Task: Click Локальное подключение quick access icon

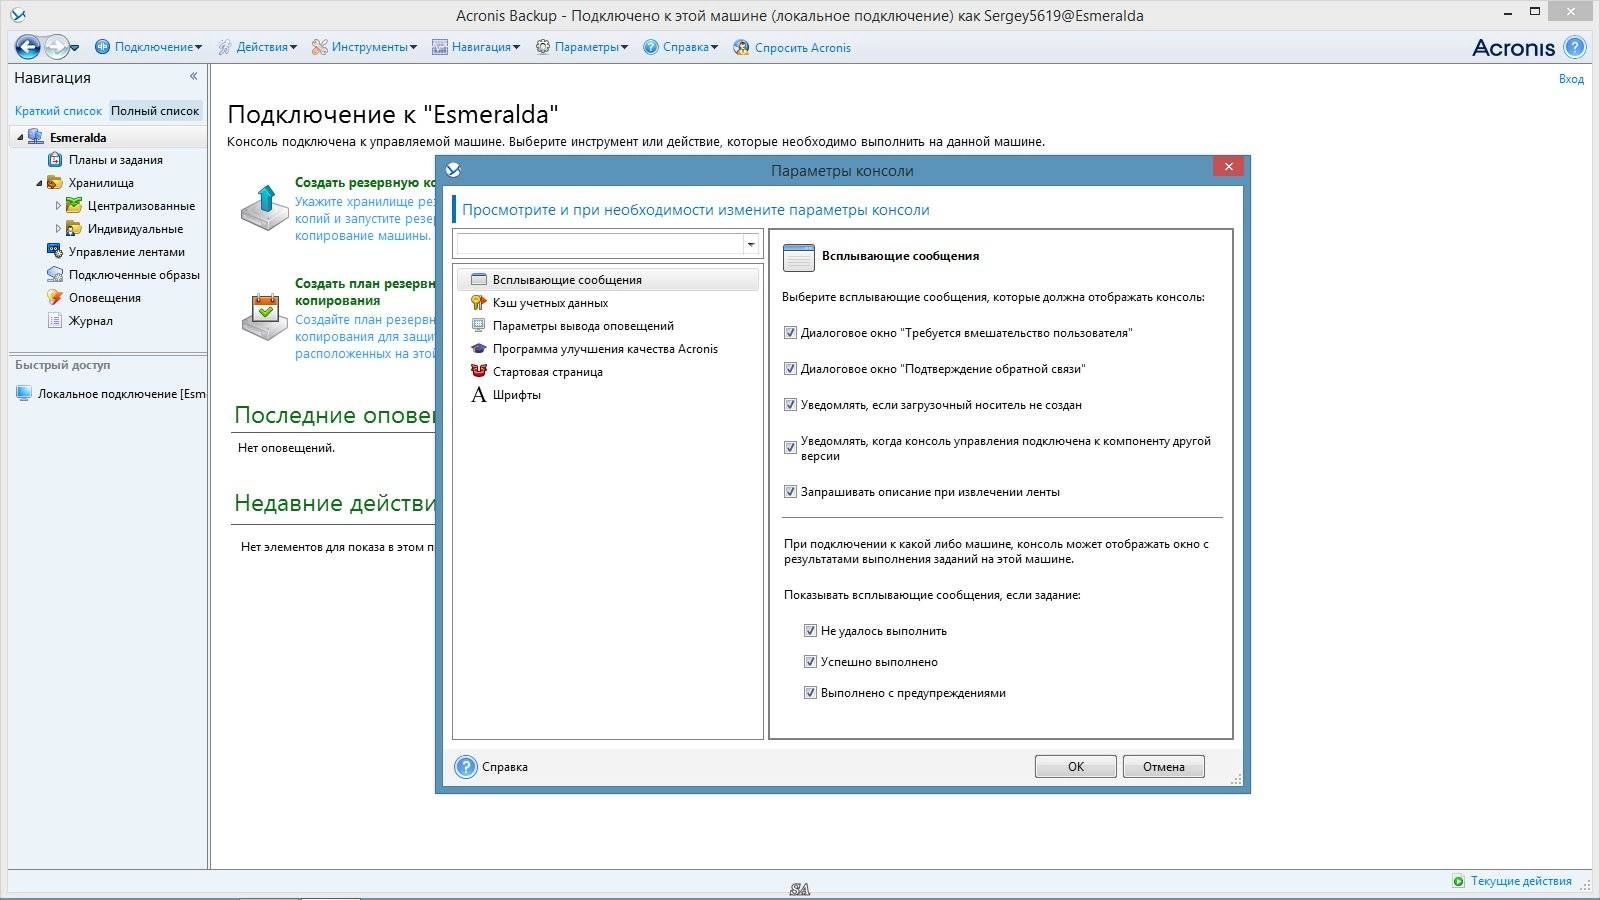Action: pos(24,394)
